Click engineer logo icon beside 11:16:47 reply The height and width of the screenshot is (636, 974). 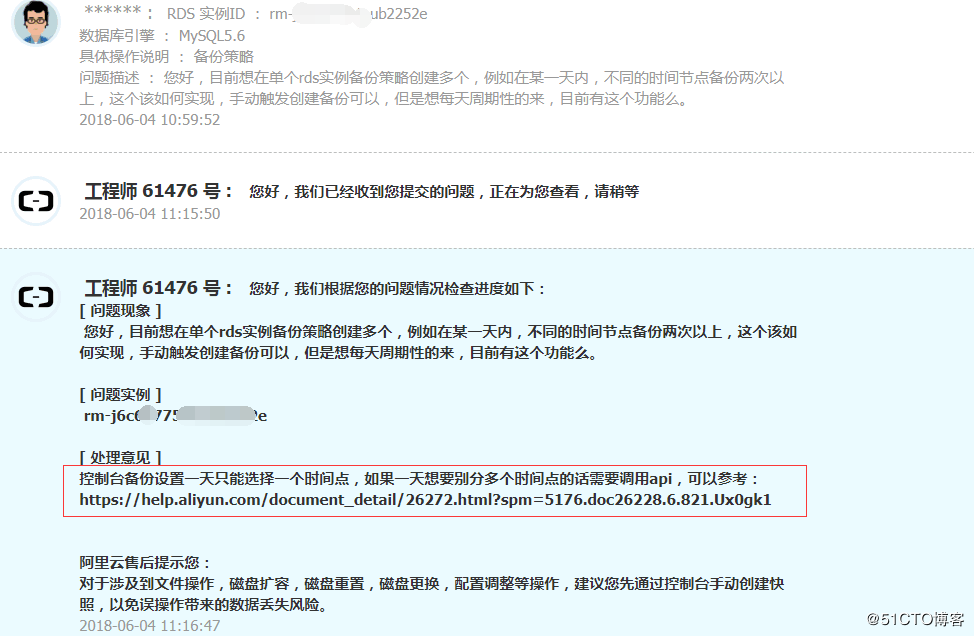[36, 297]
